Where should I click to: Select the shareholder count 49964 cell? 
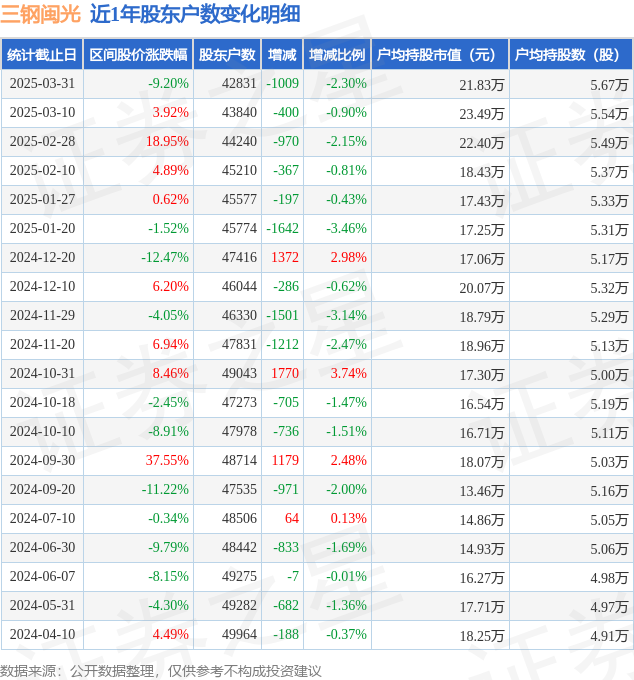[239, 634]
